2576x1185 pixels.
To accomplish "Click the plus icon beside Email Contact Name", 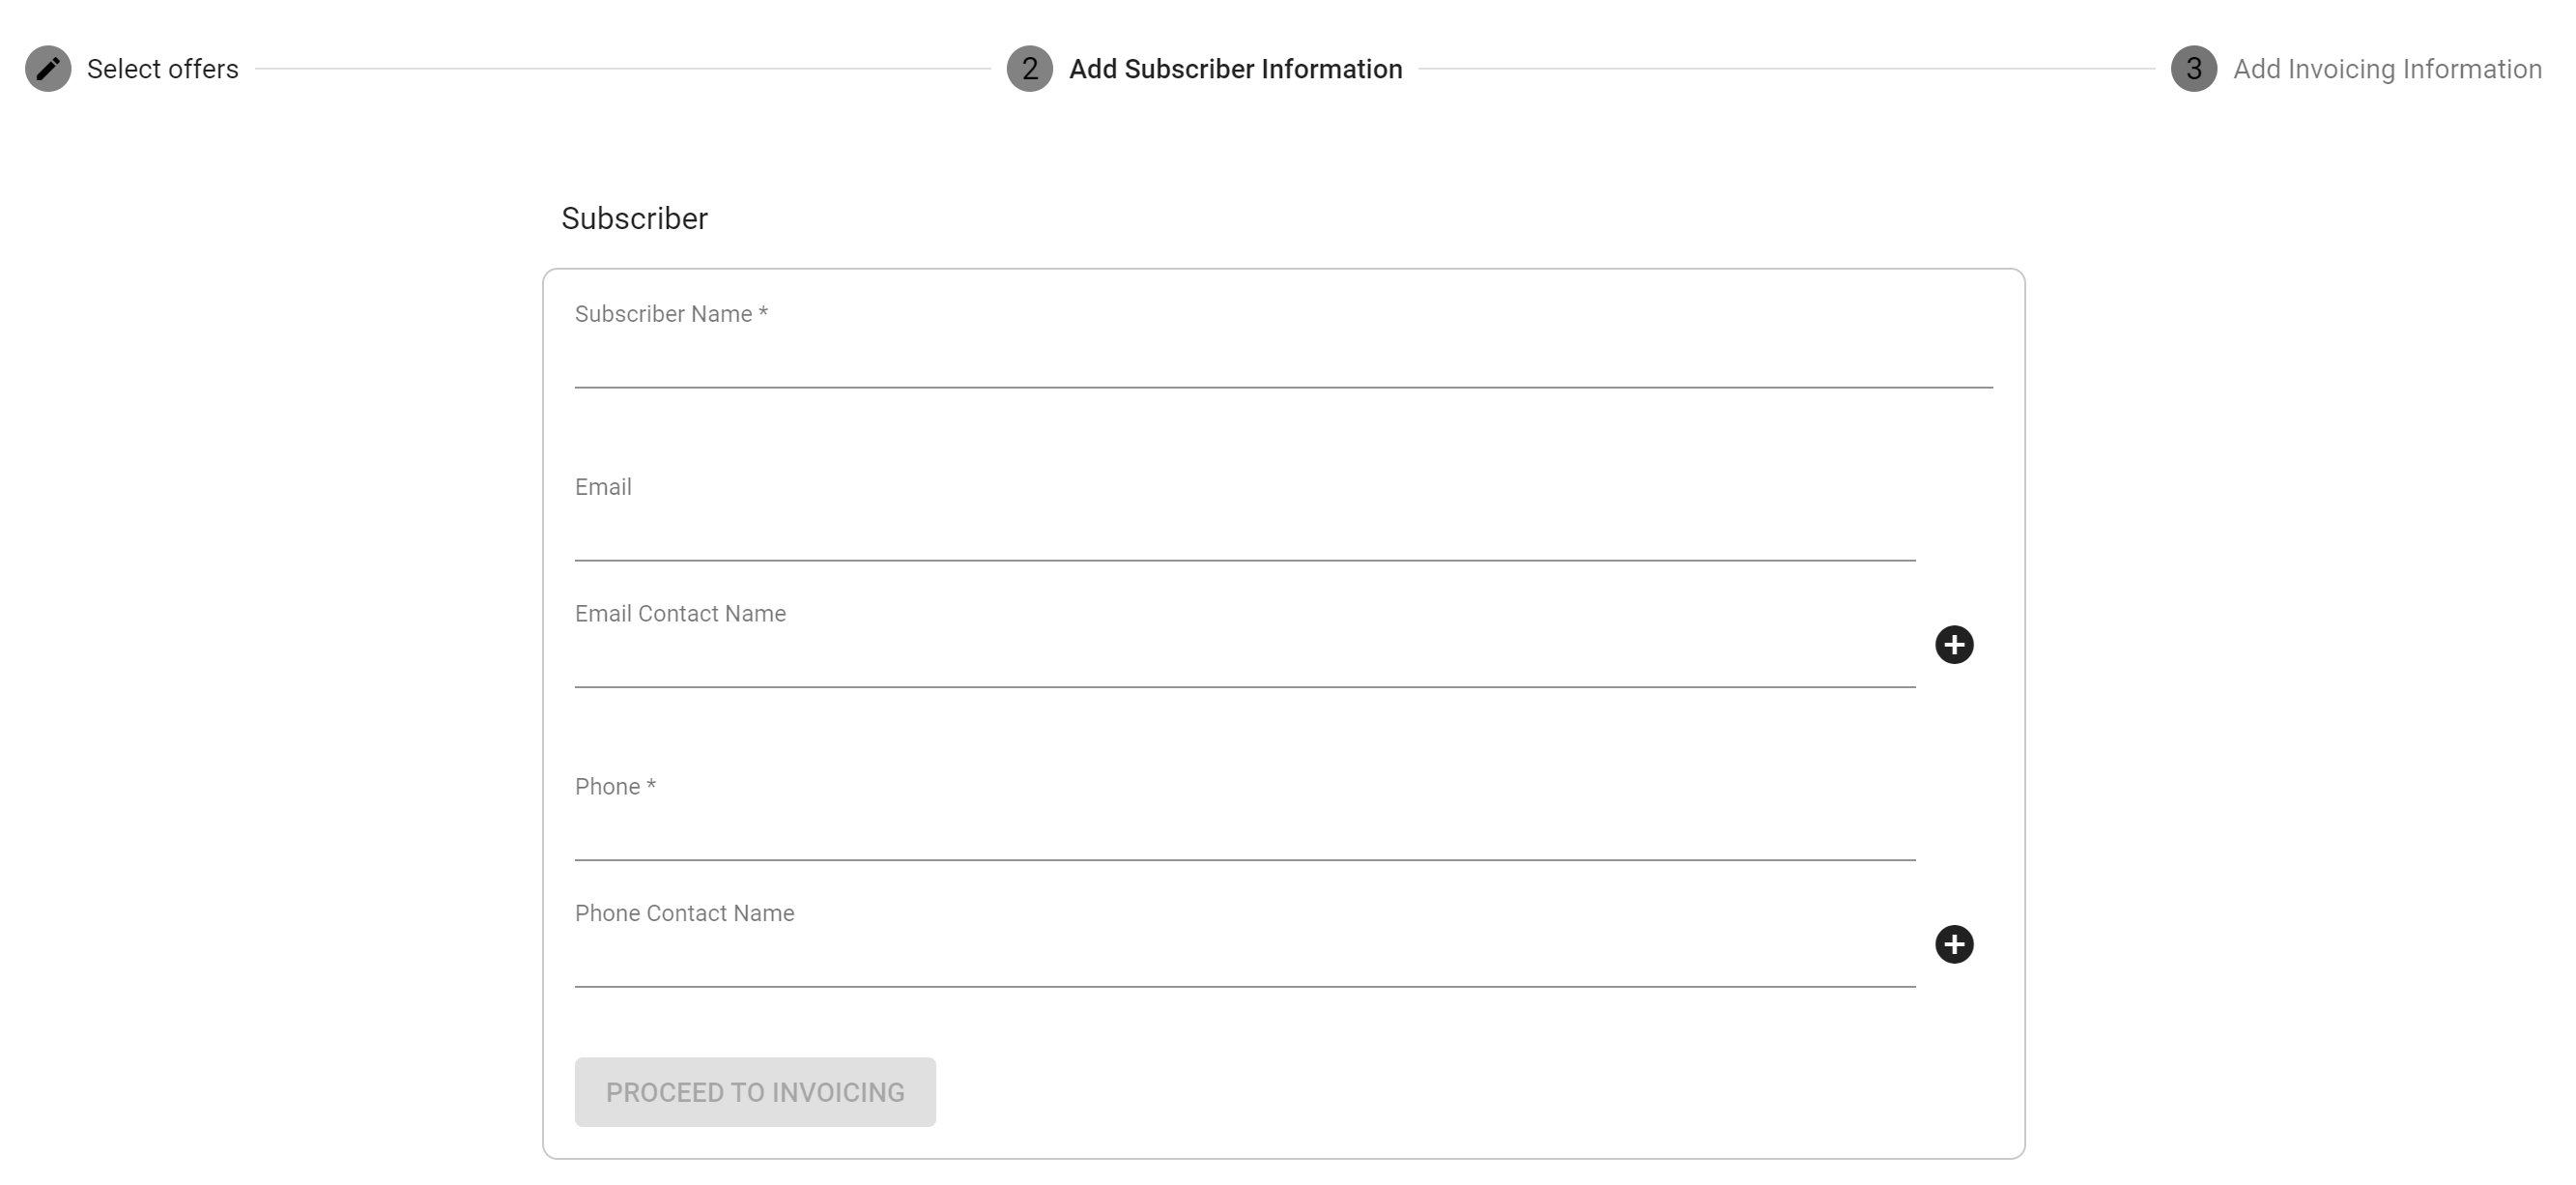I will [1954, 645].
